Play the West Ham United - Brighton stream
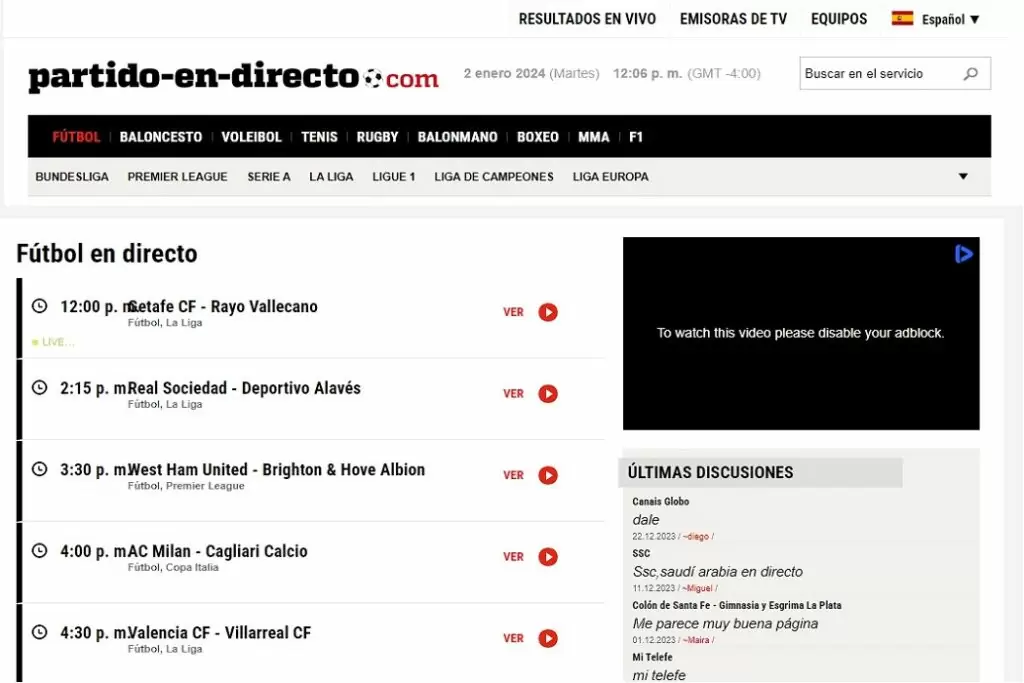1024x683 pixels. click(548, 475)
